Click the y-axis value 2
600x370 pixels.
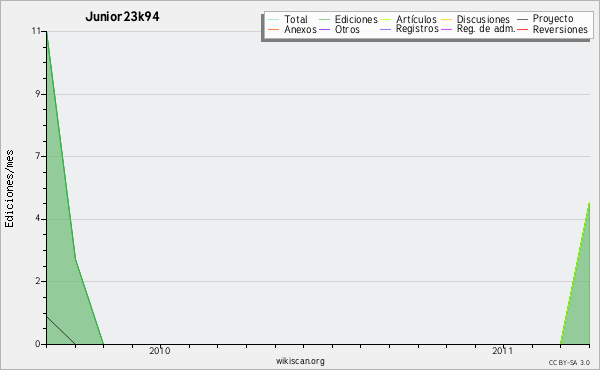pos(38,281)
